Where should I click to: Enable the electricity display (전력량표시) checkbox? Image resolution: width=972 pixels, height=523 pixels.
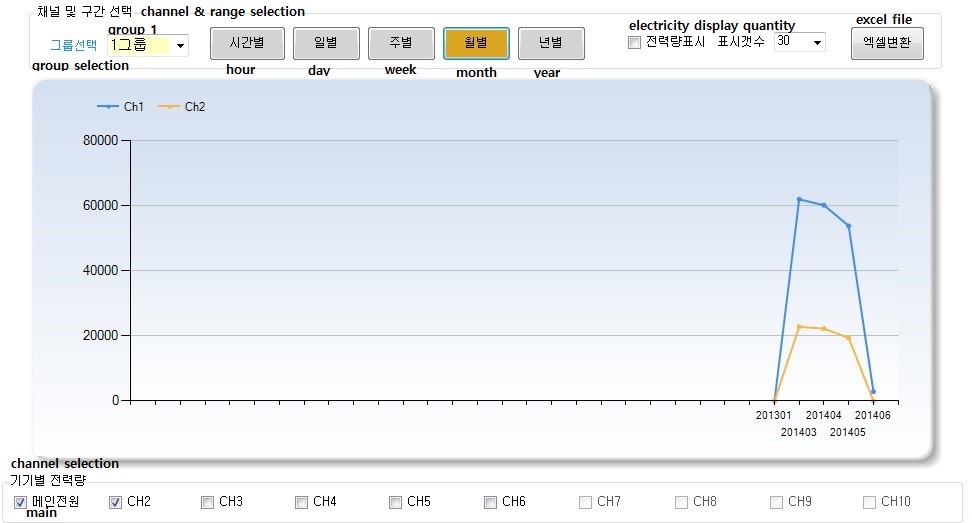tap(634, 42)
